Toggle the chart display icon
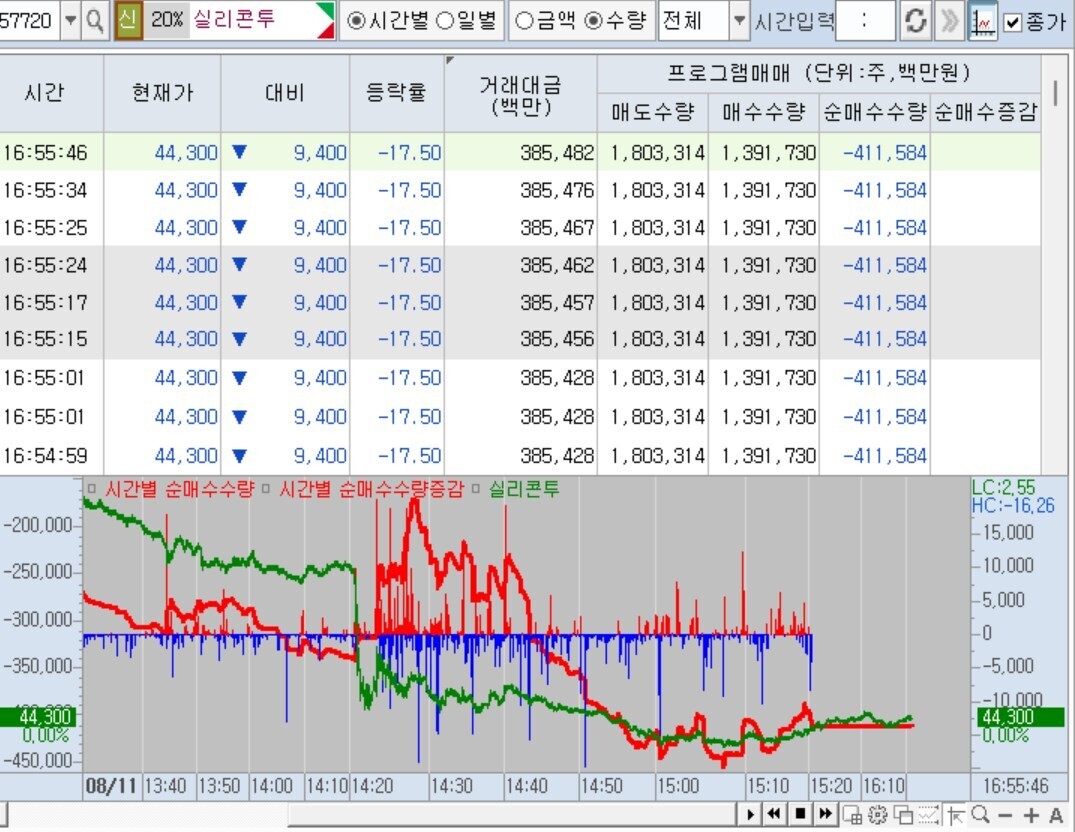The image size is (1075, 832). coord(983,22)
